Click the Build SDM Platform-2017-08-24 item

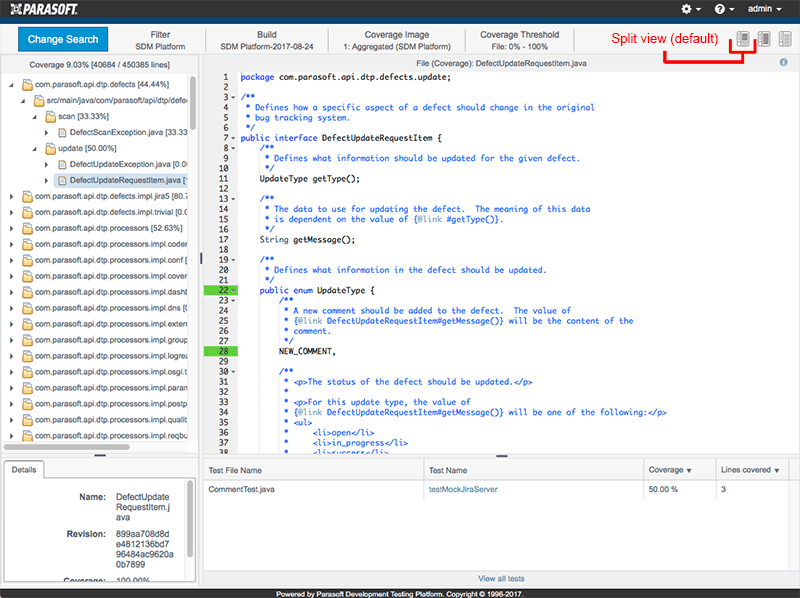point(267,40)
